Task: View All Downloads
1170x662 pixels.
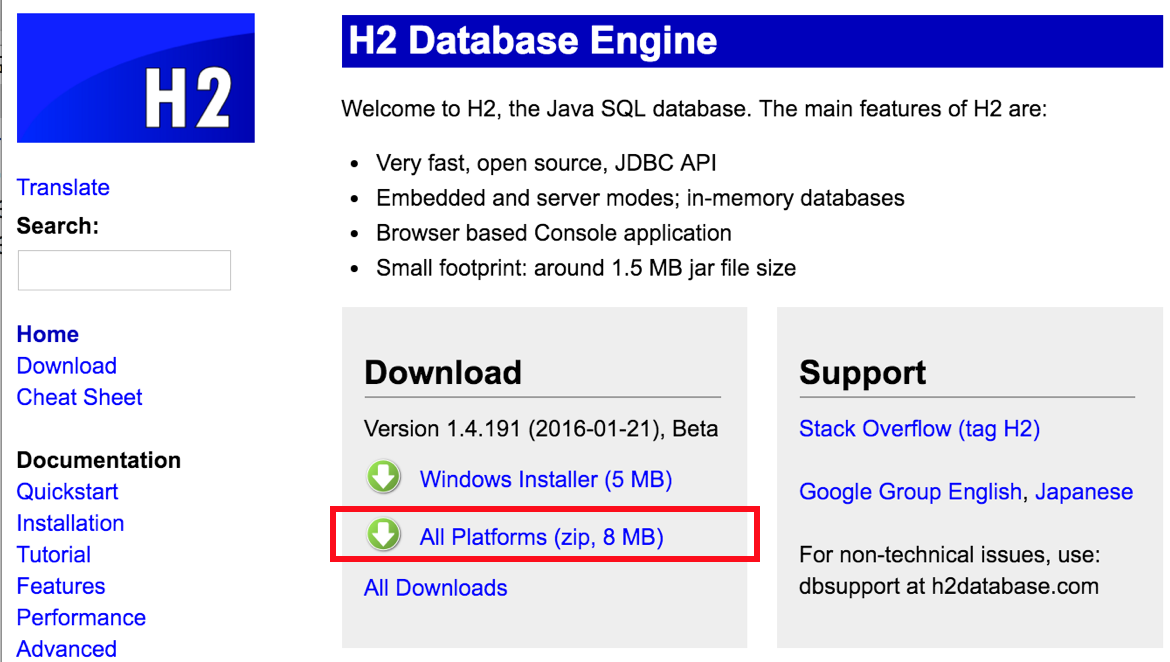Action: point(435,588)
